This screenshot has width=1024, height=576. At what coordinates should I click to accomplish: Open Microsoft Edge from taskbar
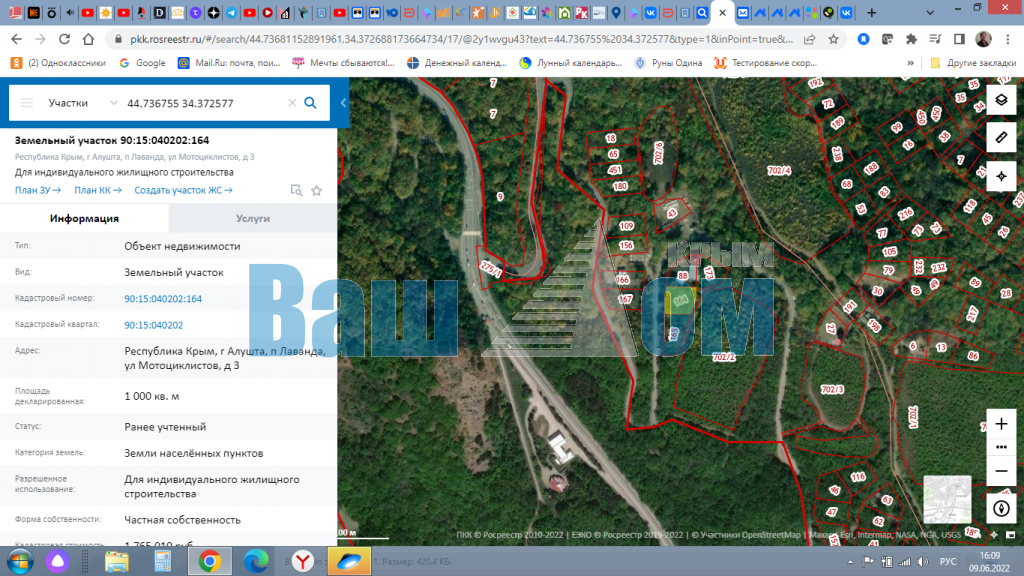tap(256, 561)
